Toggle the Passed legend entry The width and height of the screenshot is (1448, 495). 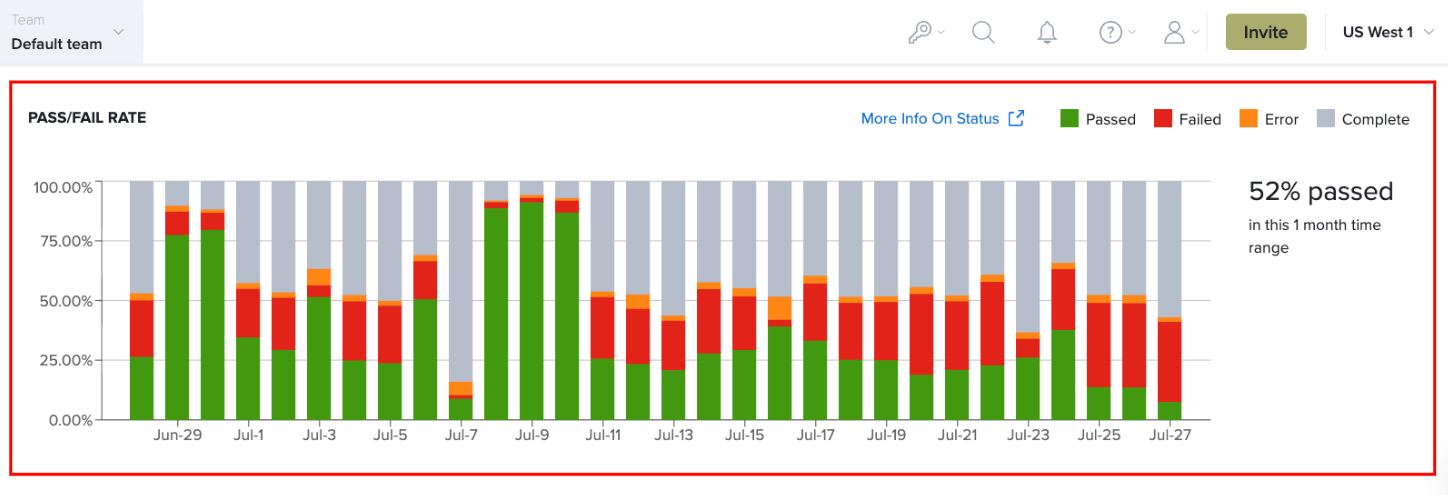click(x=1098, y=119)
